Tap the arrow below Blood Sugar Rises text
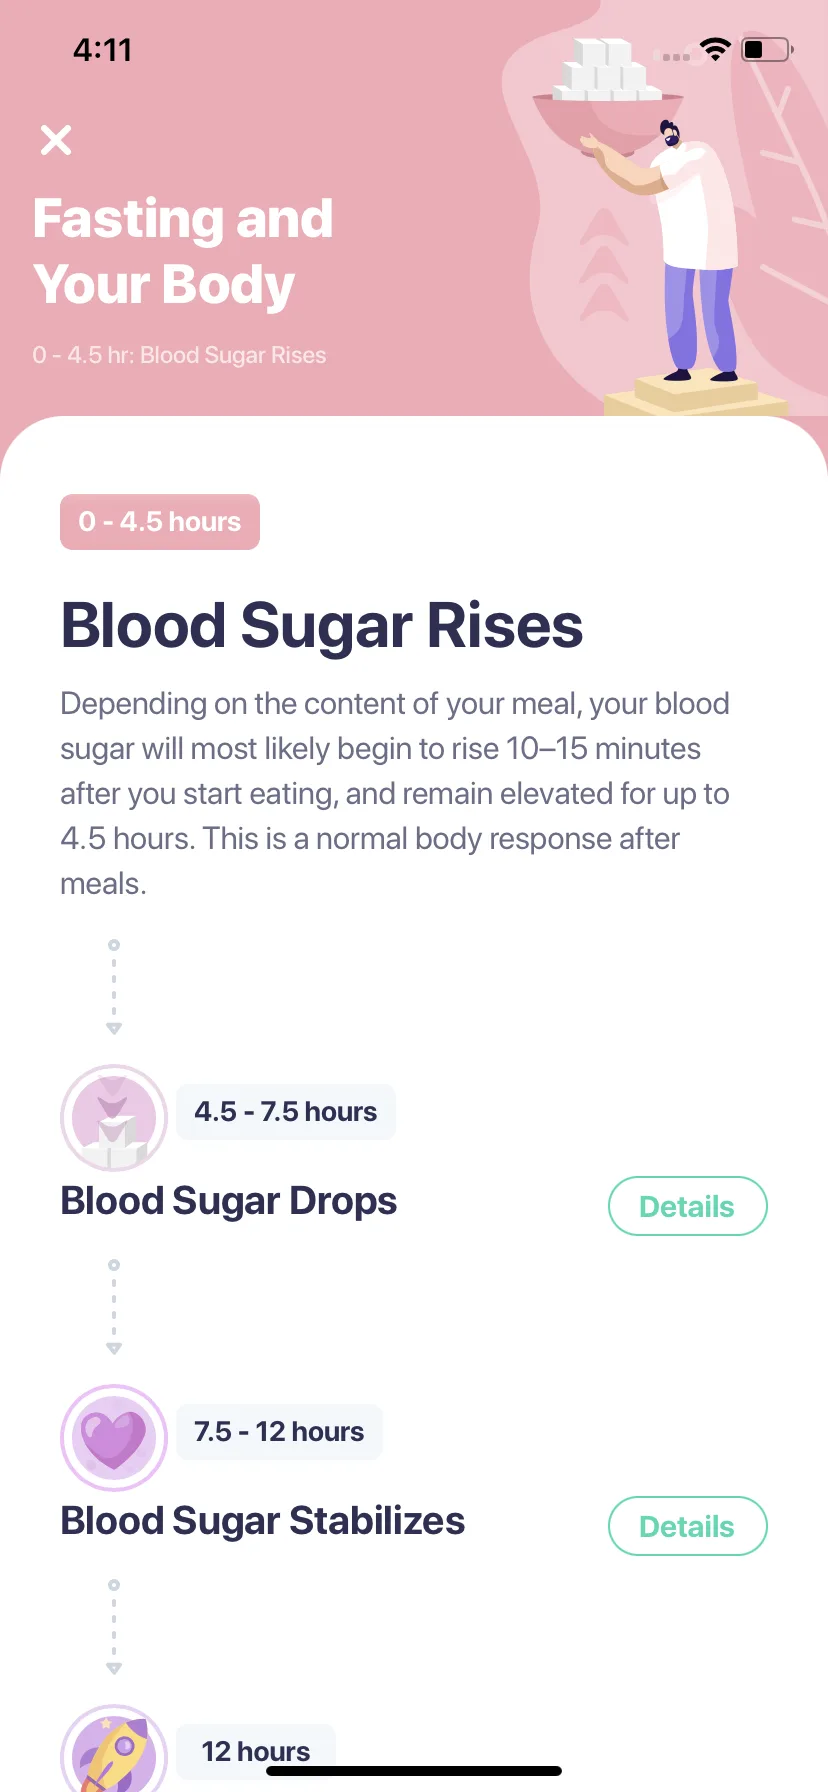828x1792 pixels. (114, 987)
